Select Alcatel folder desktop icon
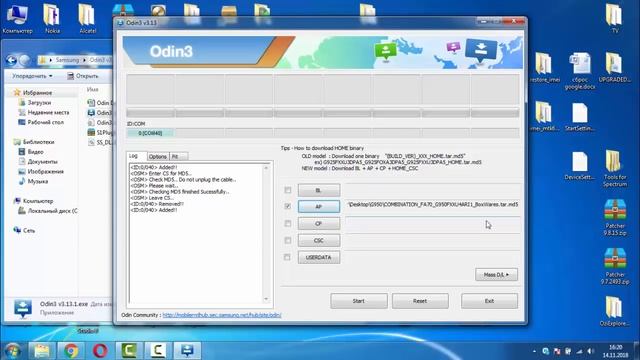Image resolution: width=640 pixels, height=360 pixels. pyautogui.click(x=87, y=19)
